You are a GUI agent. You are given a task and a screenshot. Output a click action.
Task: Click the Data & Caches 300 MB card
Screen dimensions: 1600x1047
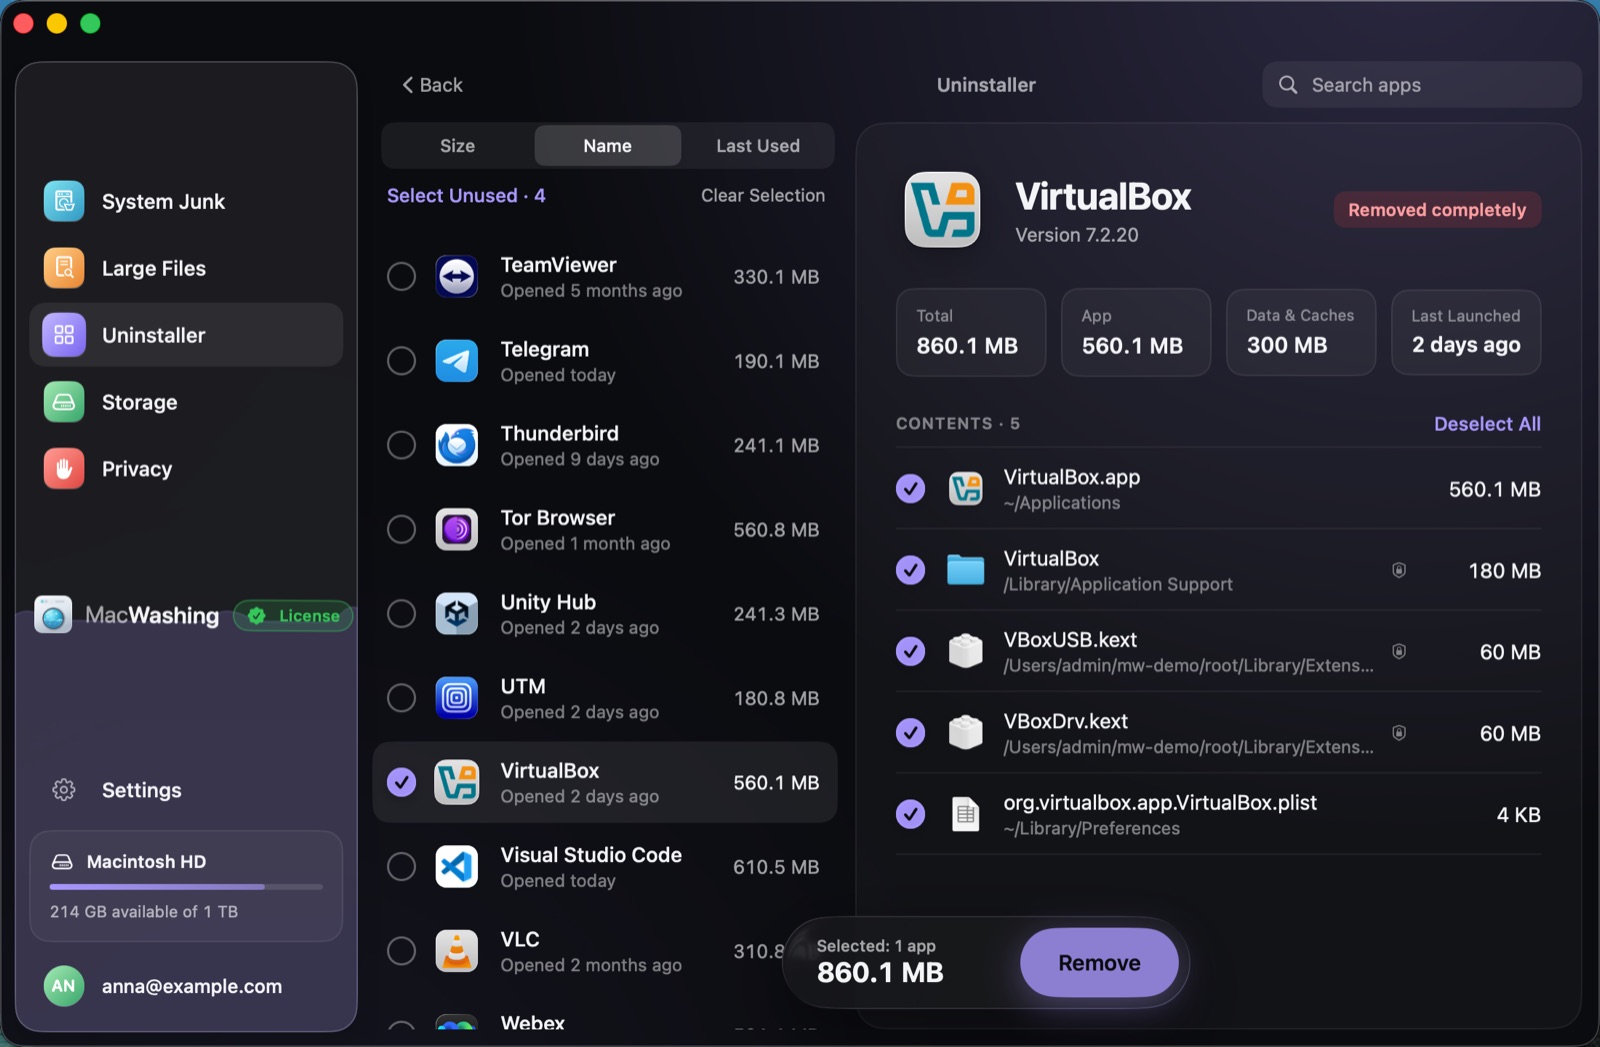(1301, 333)
